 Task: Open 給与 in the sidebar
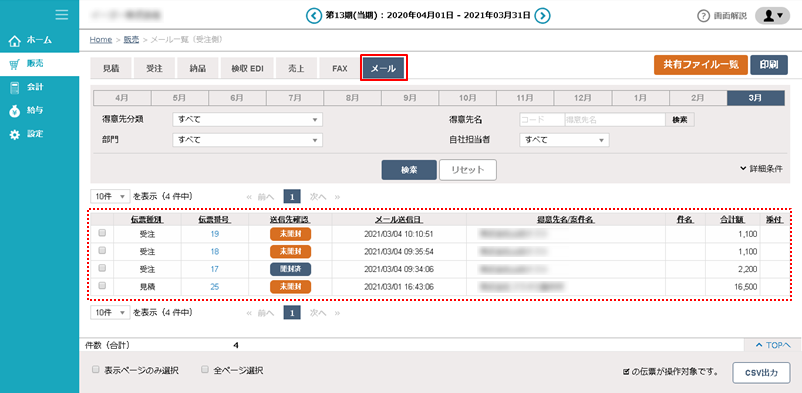39,111
